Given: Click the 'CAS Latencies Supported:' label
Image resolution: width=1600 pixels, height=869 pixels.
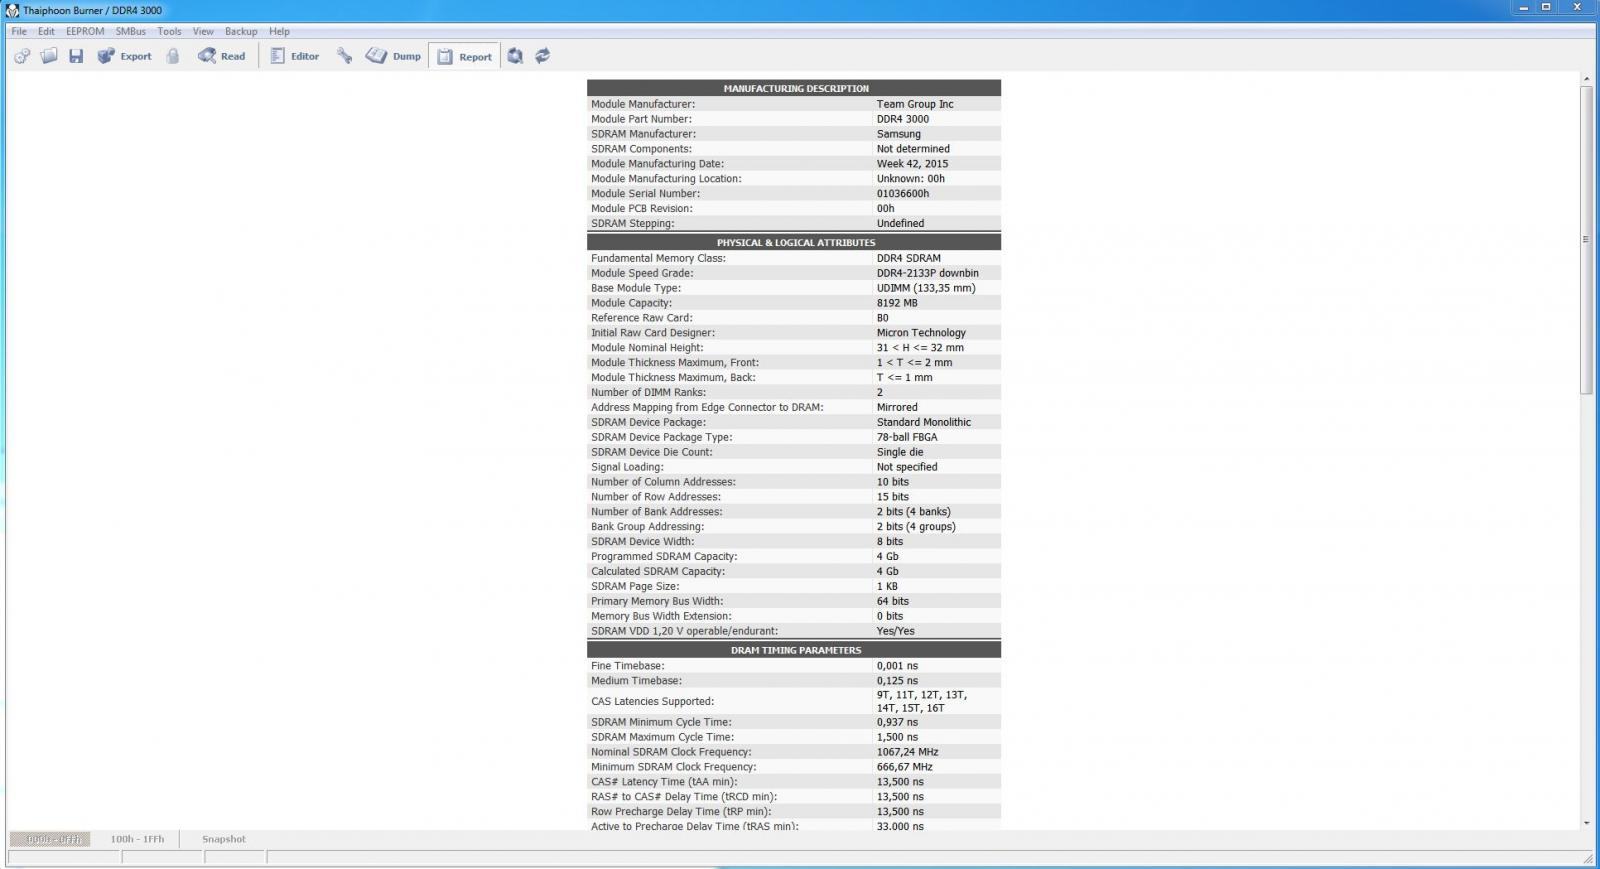Looking at the screenshot, I should [652, 702].
